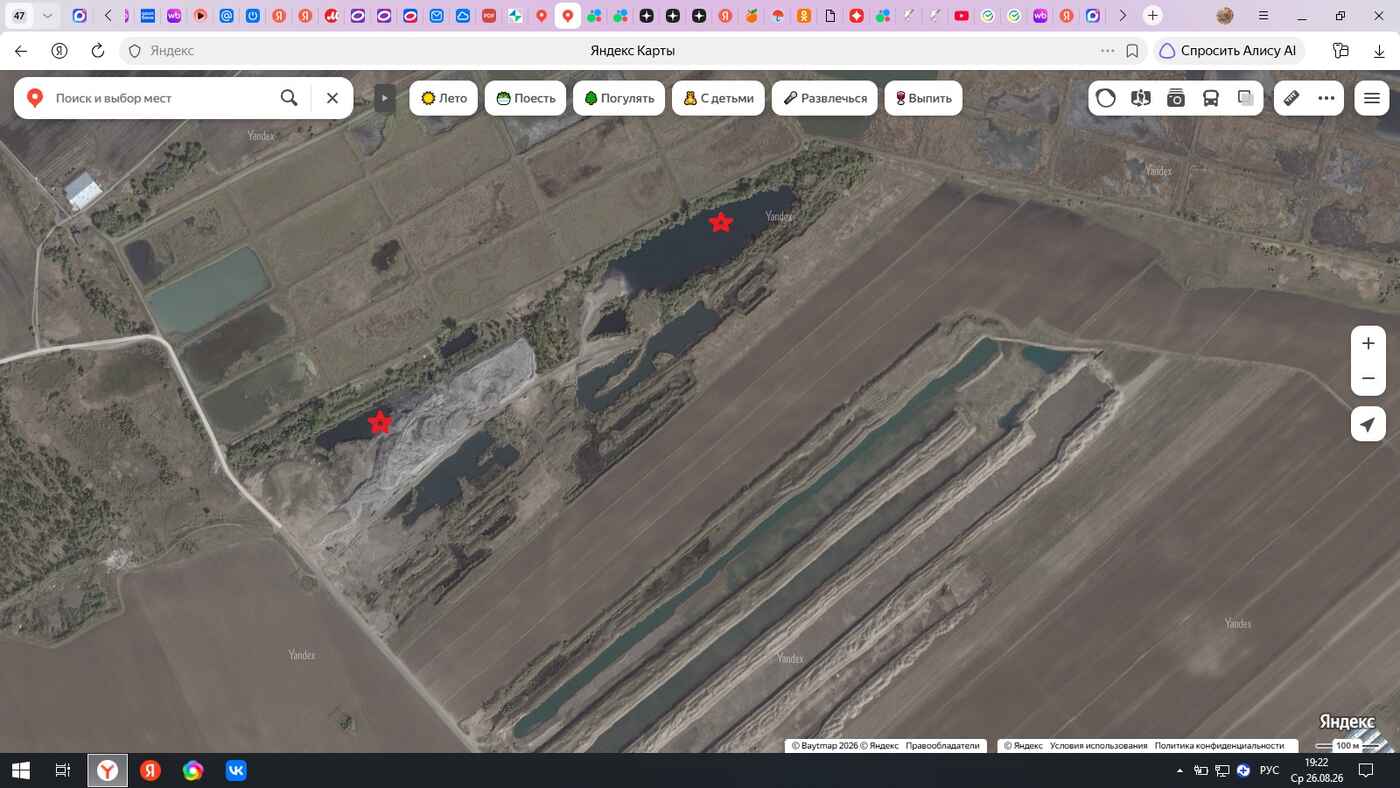Open the Windows Start menu
The width and height of the screenshot is (1400, 788).
coord(20,770)
